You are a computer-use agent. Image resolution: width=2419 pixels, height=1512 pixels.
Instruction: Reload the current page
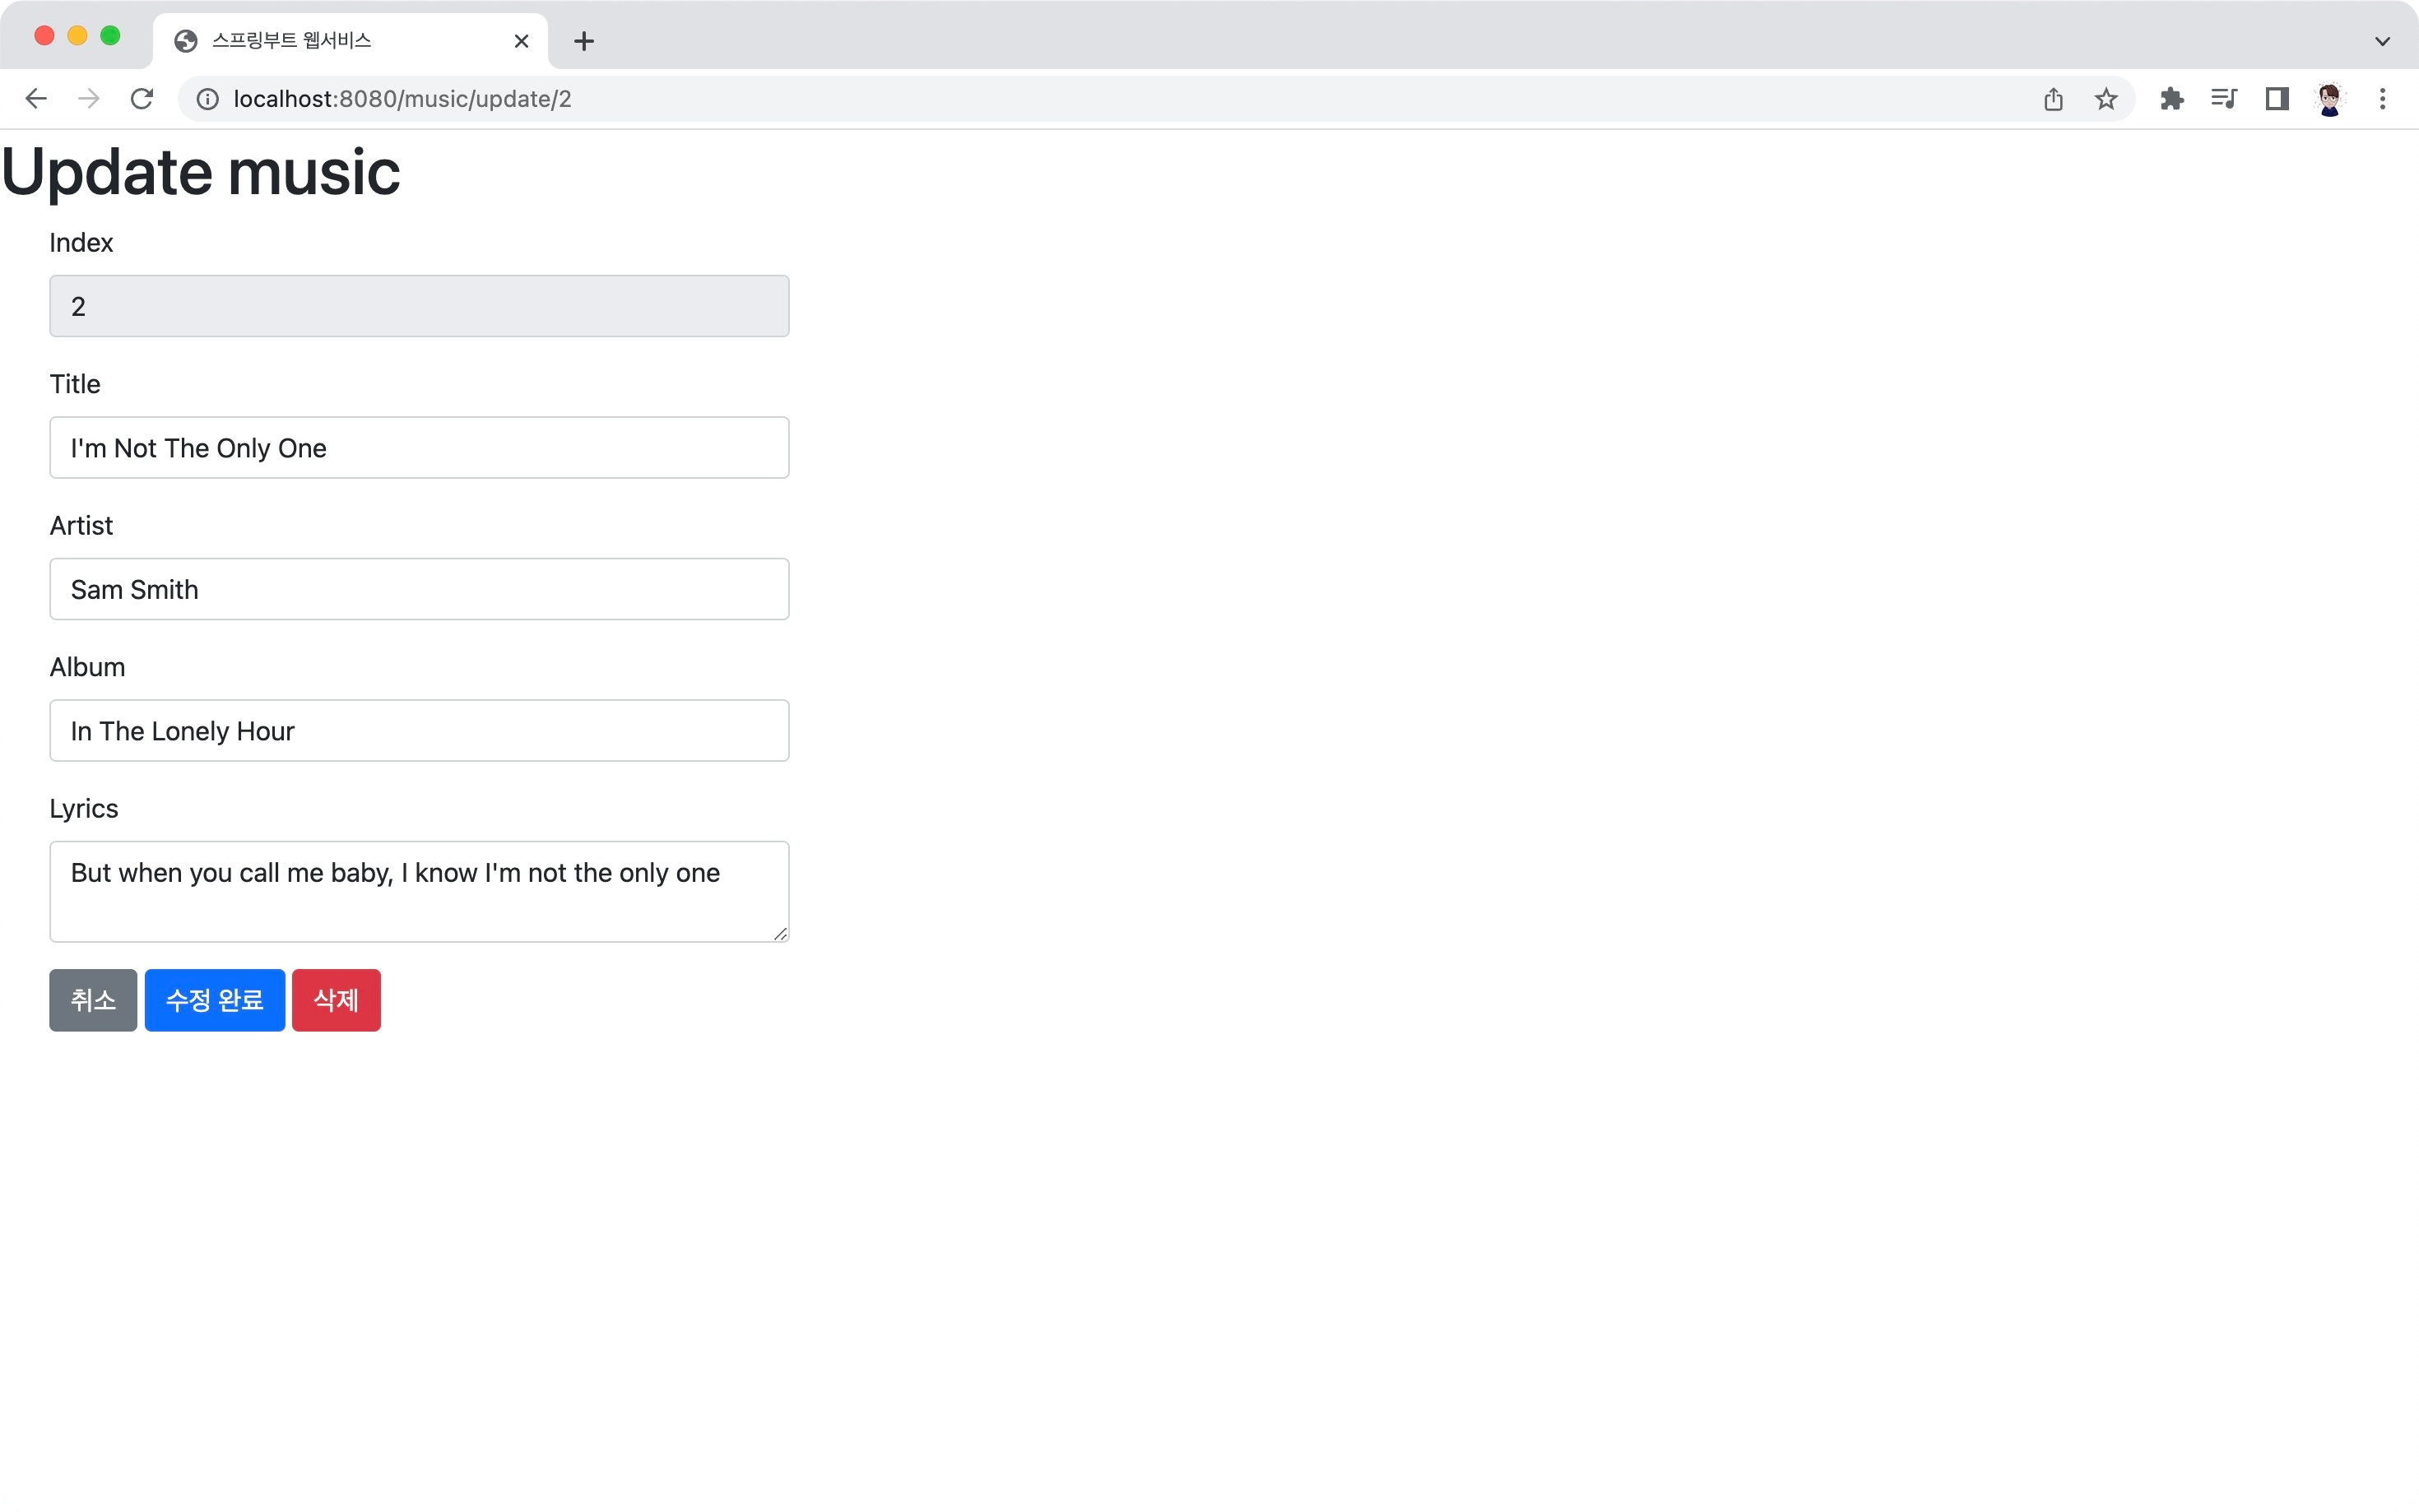pos(142,99)
